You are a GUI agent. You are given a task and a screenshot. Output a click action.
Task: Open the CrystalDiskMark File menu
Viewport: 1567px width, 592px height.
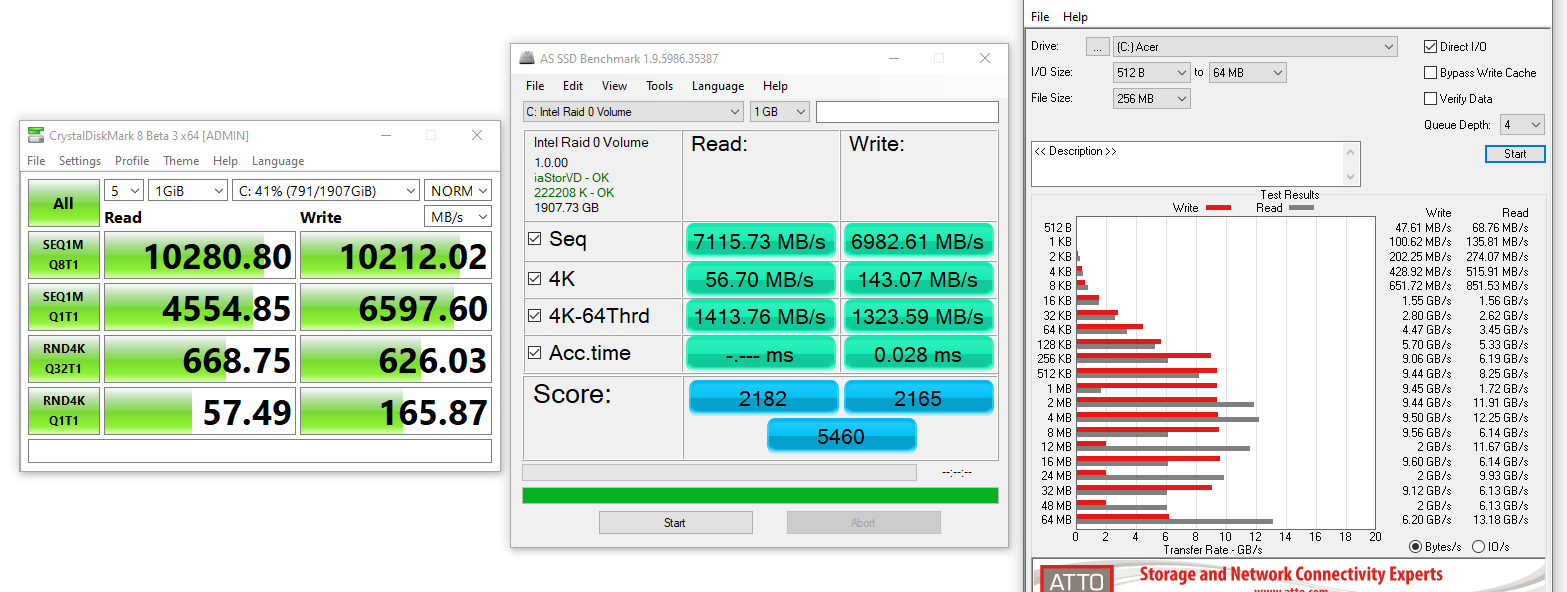pos(36,161)
